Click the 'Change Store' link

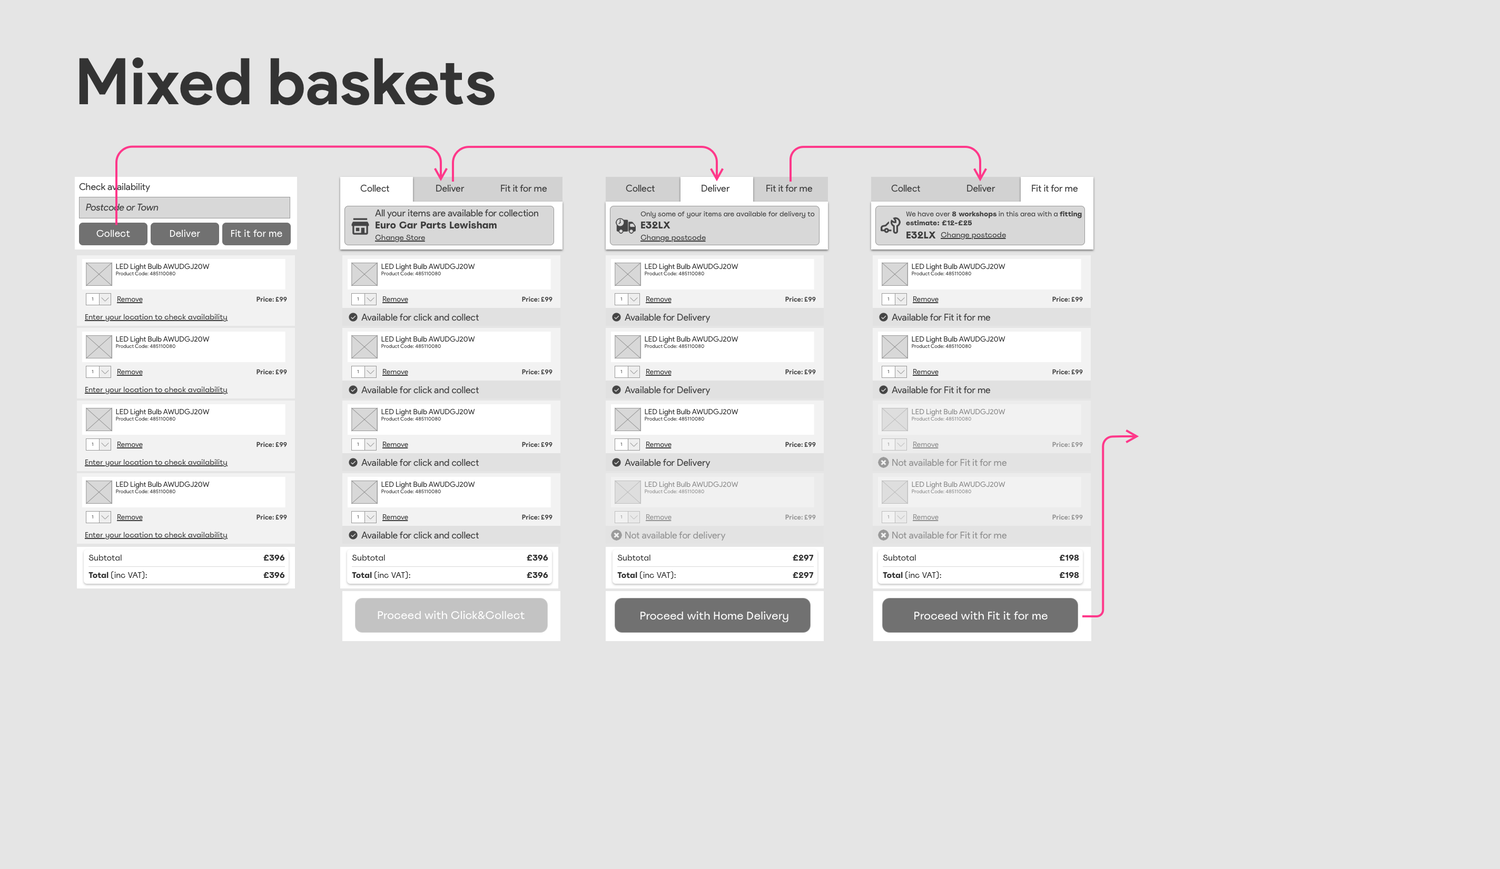click(400, 238)
